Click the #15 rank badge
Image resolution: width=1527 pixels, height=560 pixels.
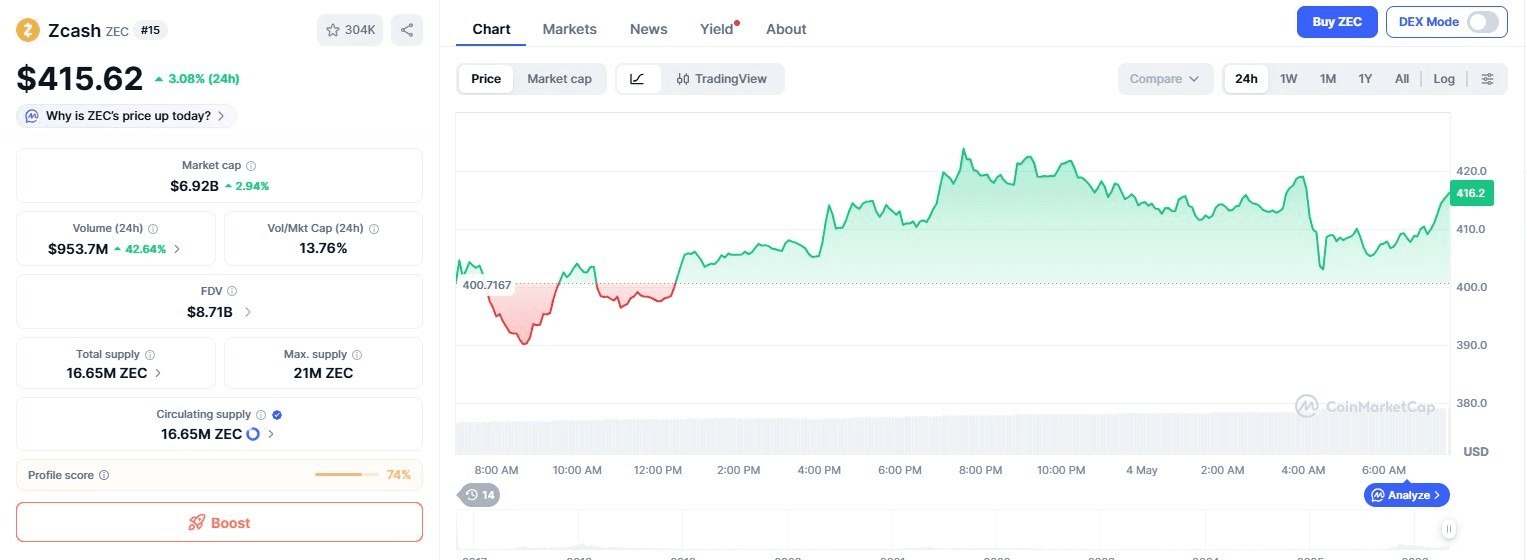(151, 30)
